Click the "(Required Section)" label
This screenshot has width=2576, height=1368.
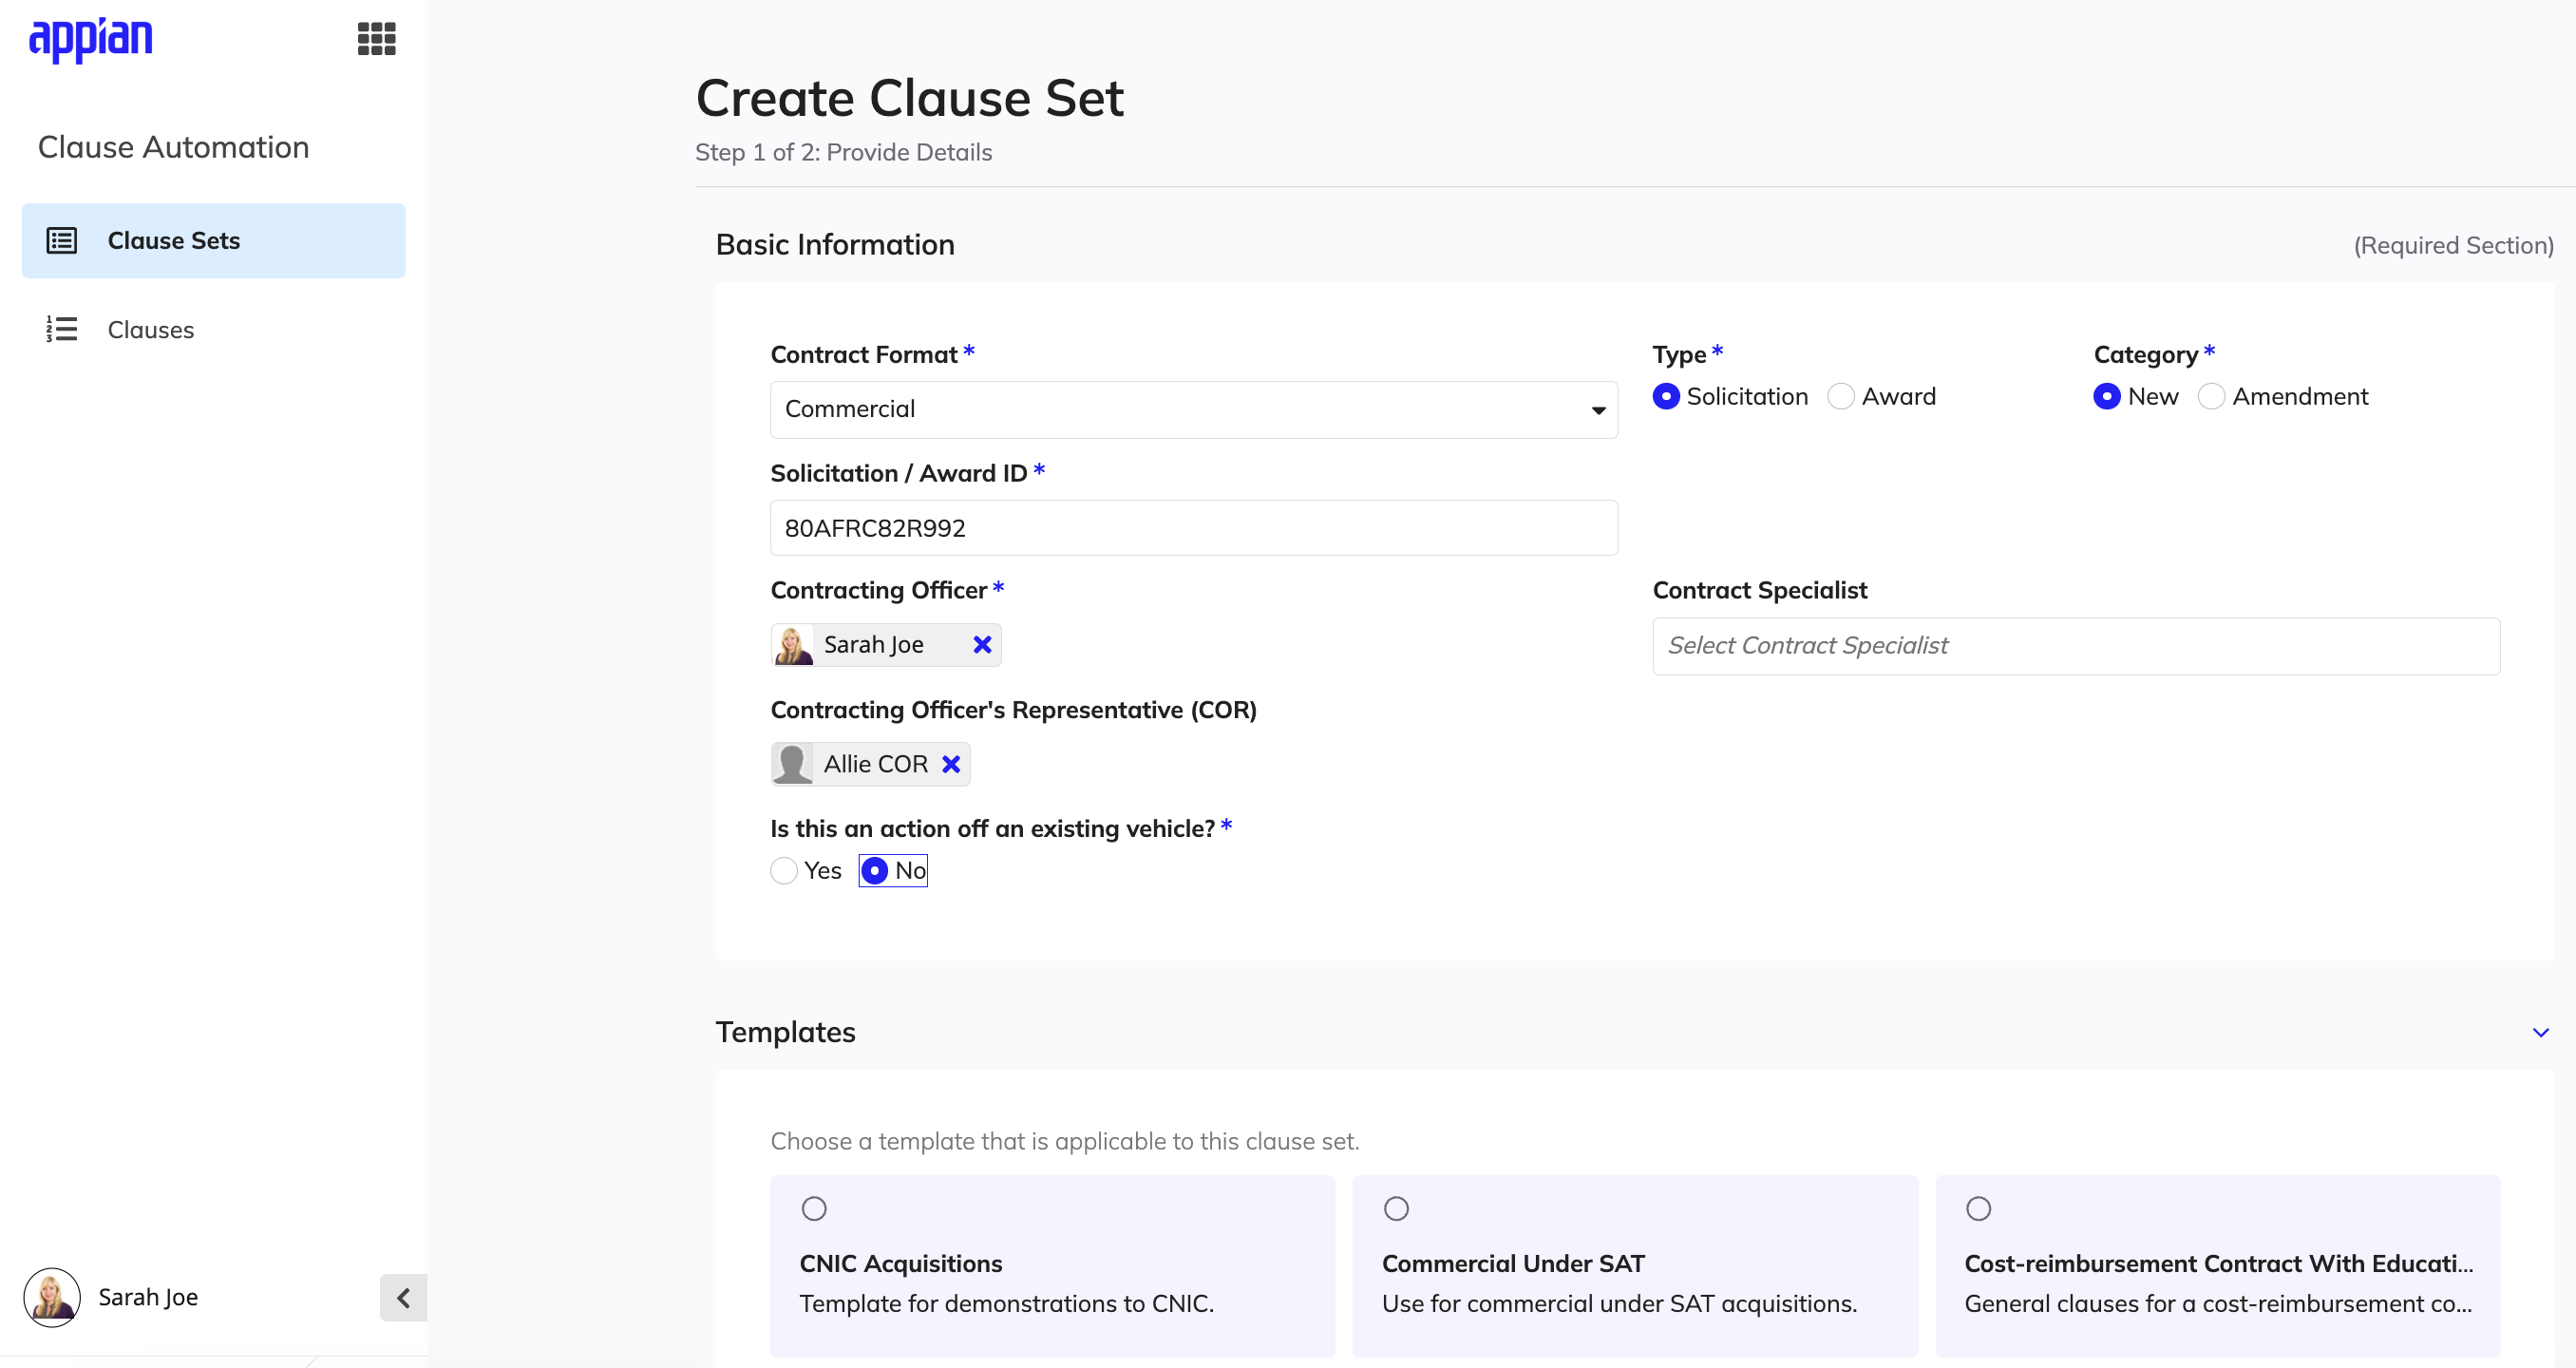point(2453,245)
